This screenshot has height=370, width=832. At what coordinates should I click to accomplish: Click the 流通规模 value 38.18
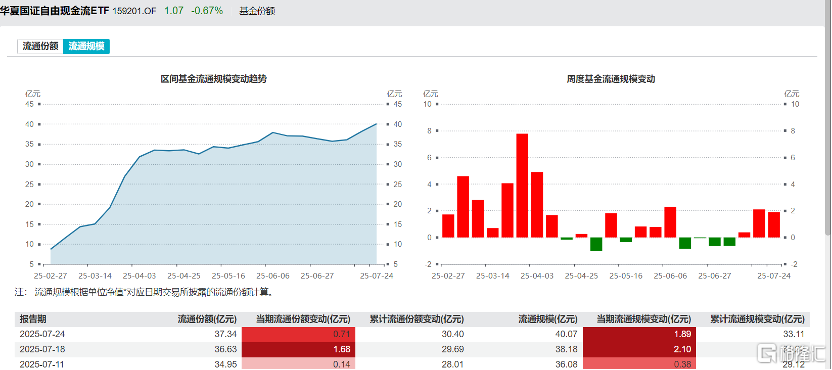click(x=567, y=349)
